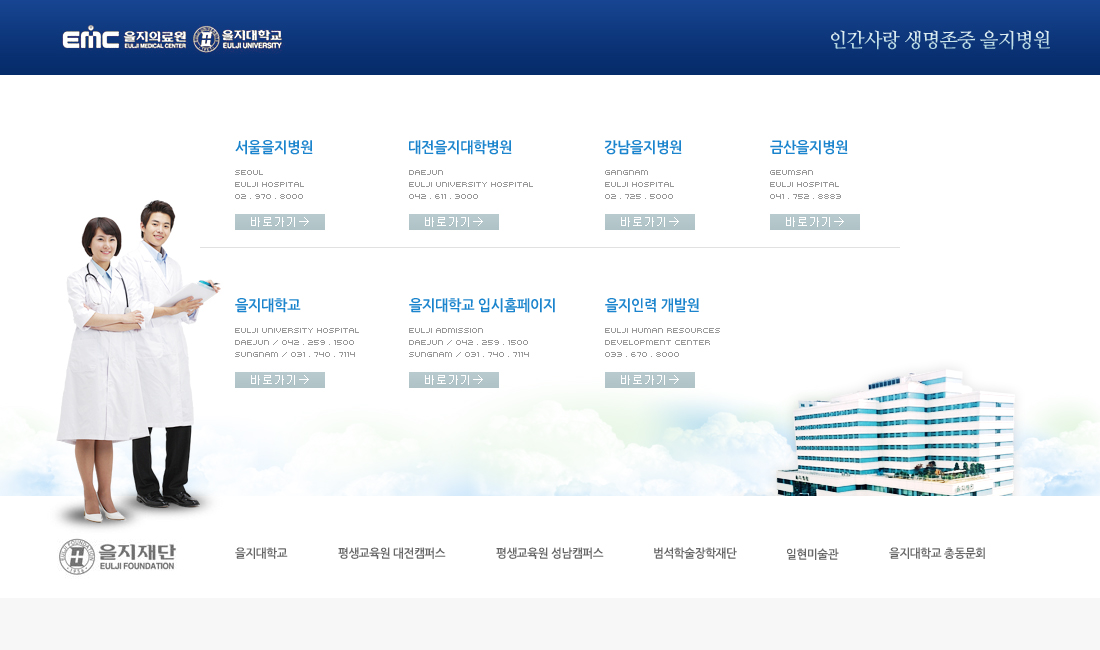
Task: Click 바로가기 button under 을지인력 개발원
Action: [x=650, y=380]
